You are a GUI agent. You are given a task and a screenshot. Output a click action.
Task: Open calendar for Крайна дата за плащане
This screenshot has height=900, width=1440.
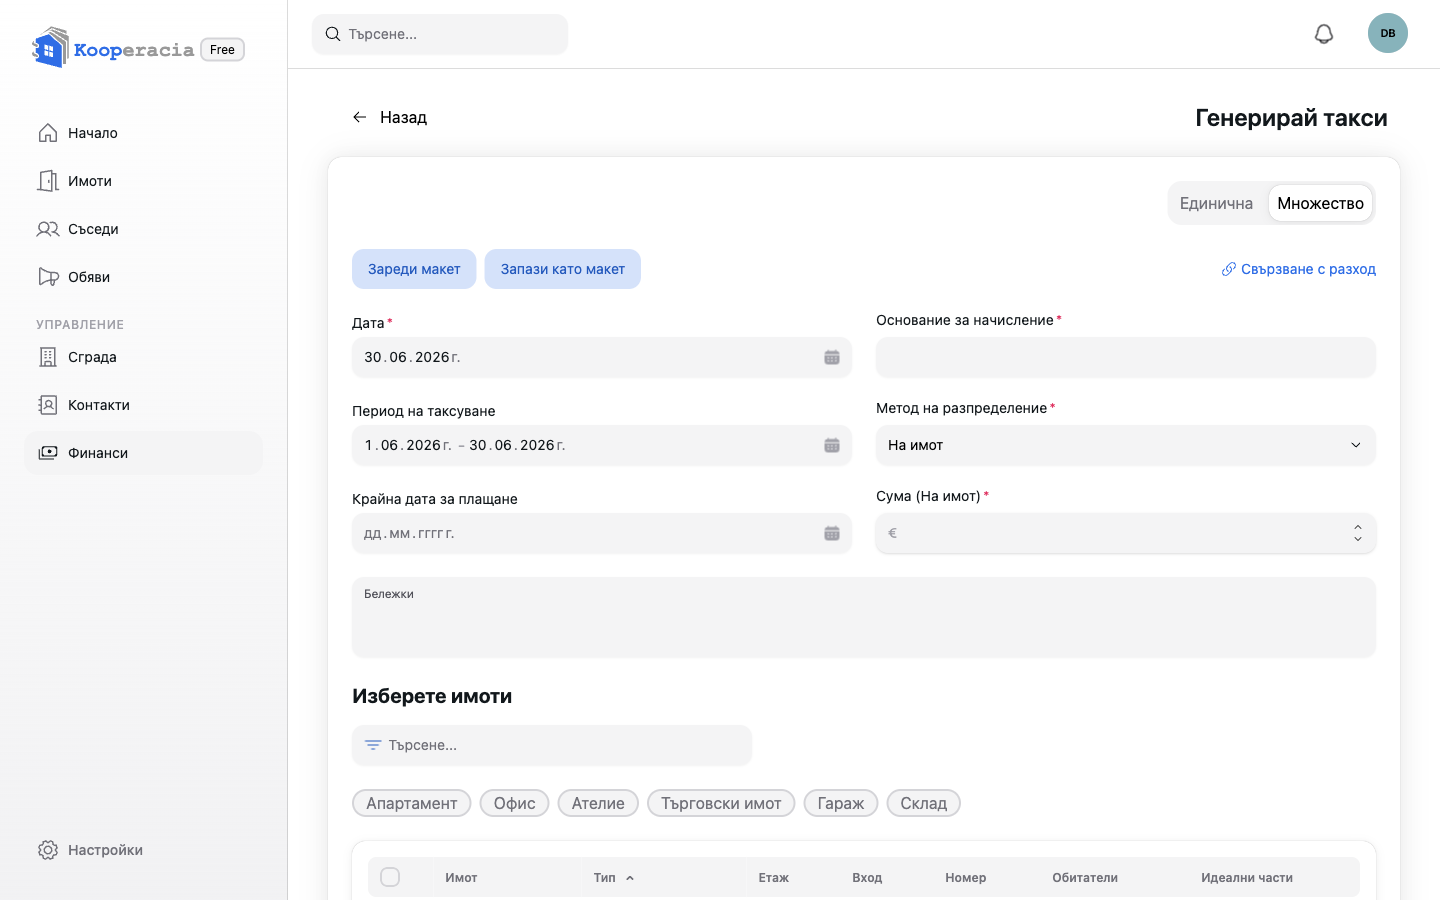832,533
